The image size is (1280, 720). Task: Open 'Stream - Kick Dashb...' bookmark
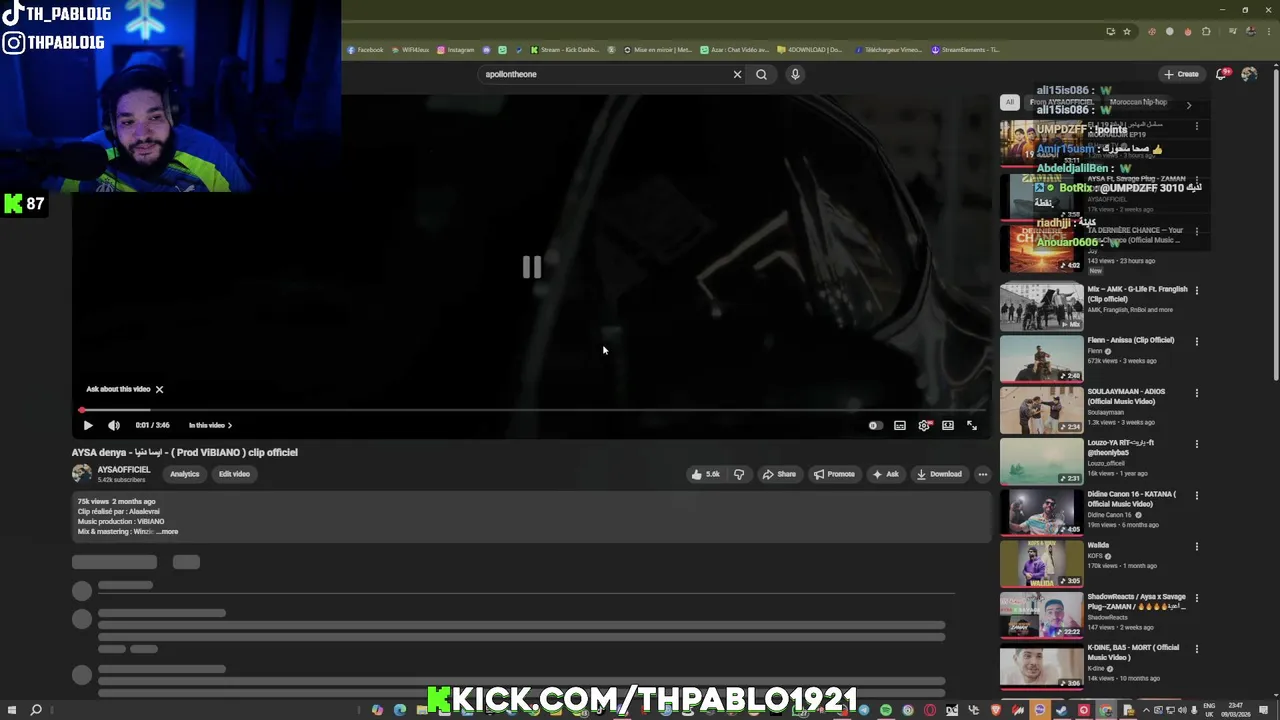coord(565,50)
